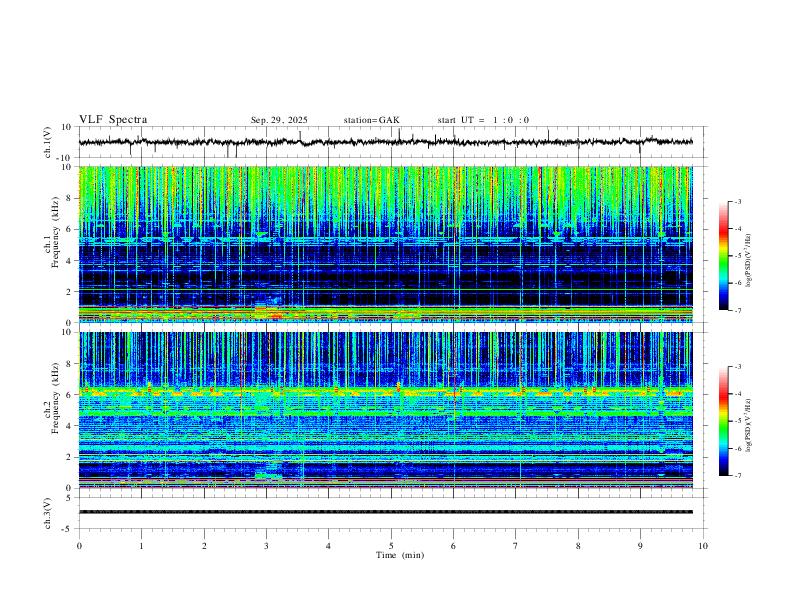Click the "4" kHz tick on ch.2 spectrogram axis

point(69,426)
